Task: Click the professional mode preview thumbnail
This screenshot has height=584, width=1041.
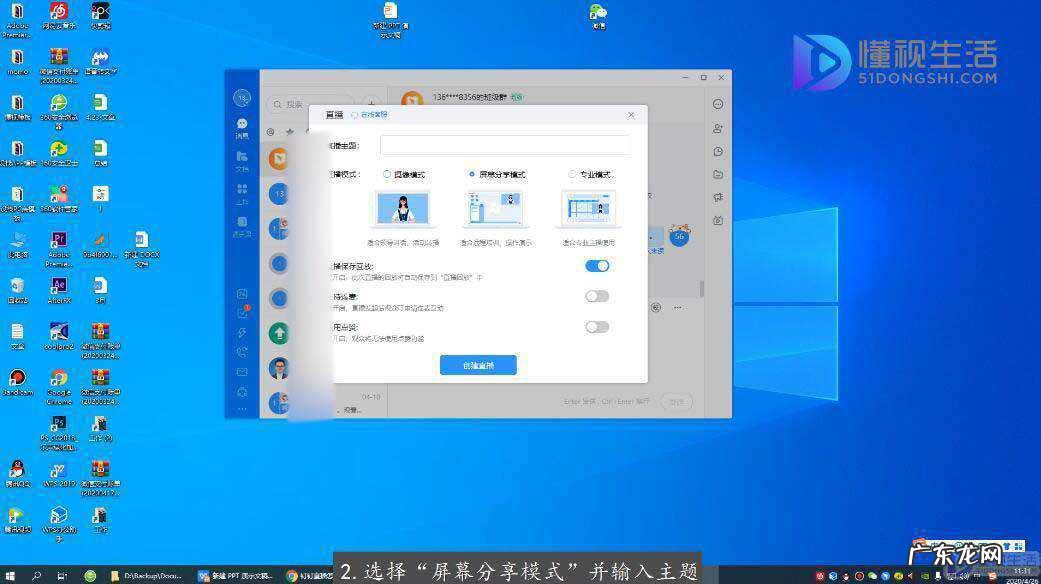Action: click(587, 210)
